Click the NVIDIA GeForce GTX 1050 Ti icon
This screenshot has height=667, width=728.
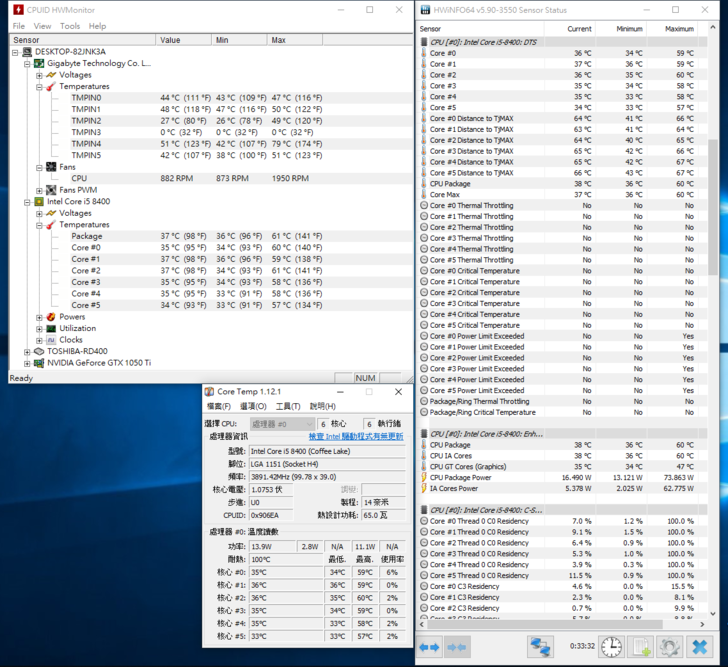[x=39, y=363]
